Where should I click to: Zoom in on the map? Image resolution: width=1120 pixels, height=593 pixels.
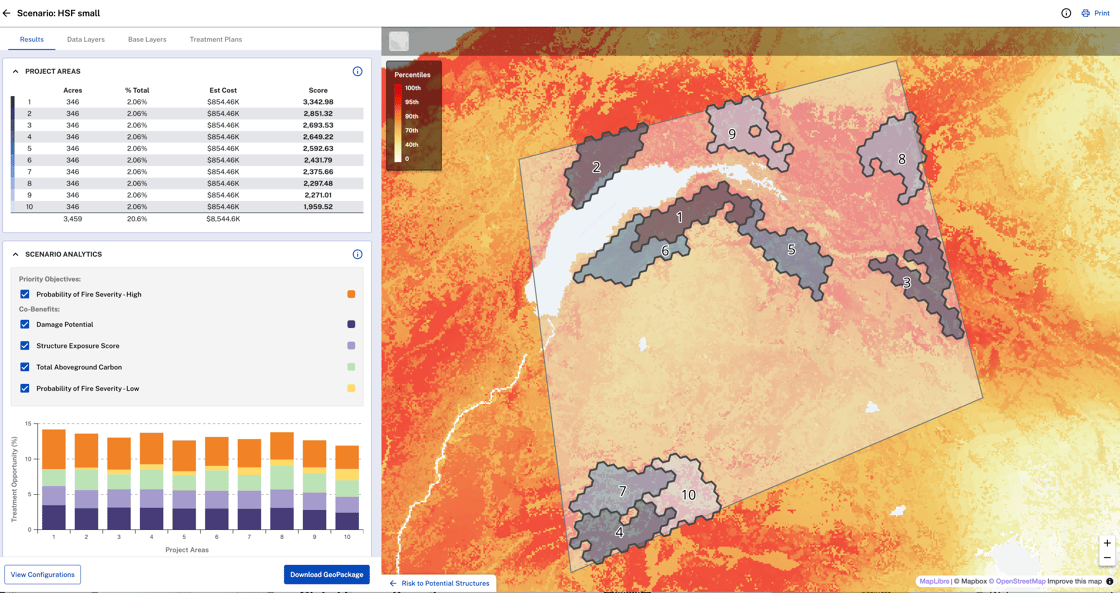point(1107,543)
